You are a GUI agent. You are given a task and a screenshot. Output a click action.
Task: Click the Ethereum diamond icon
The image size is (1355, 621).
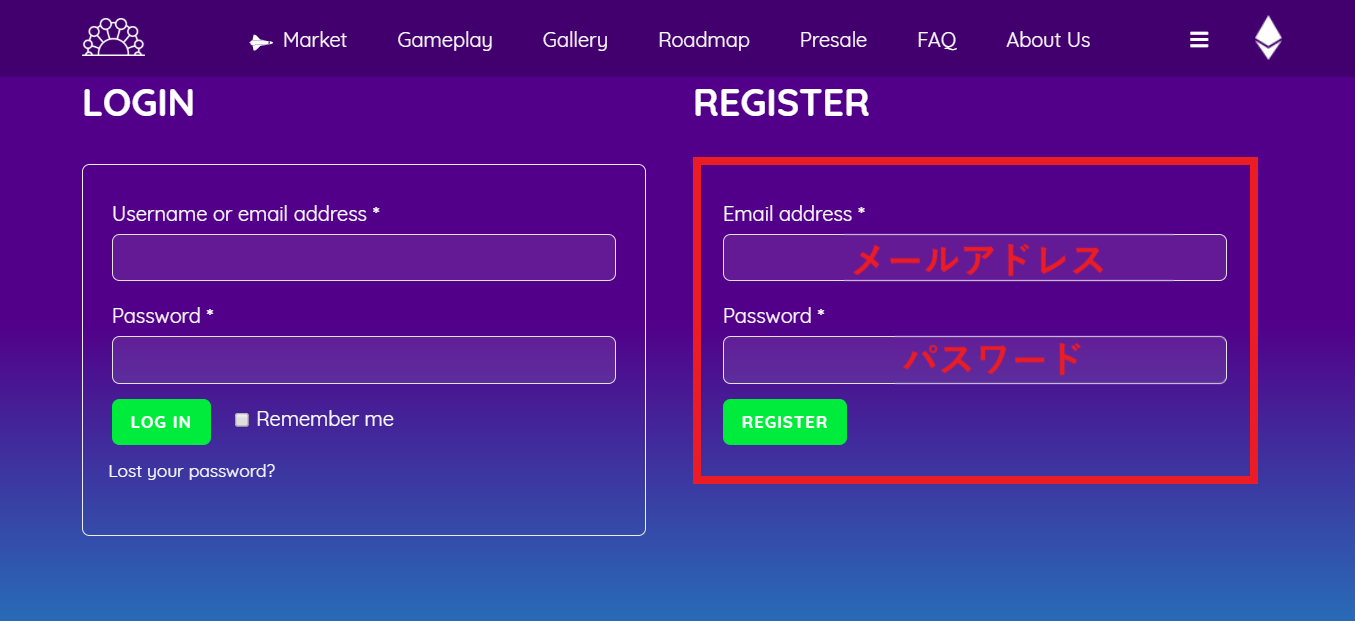1268,38
